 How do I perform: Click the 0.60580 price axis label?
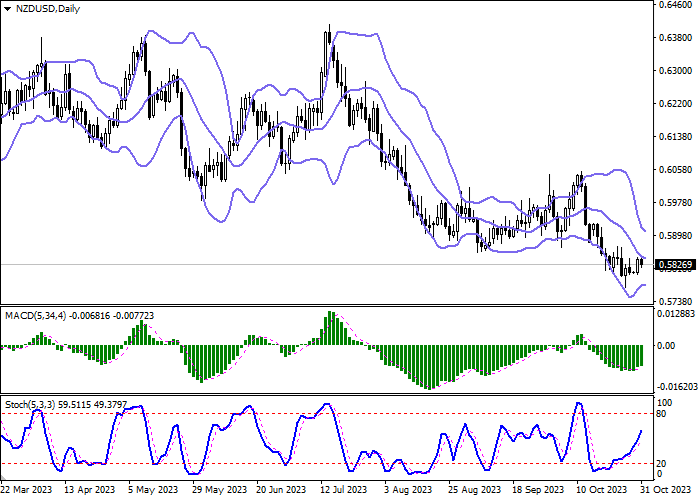coord(674,170)
